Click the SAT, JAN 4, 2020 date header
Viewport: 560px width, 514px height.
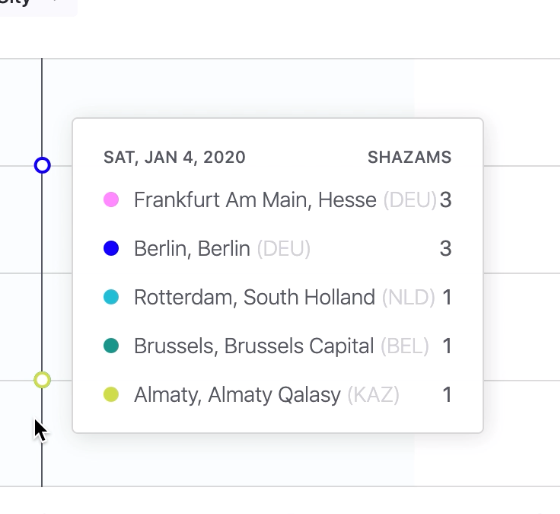[x=174, y=158]
